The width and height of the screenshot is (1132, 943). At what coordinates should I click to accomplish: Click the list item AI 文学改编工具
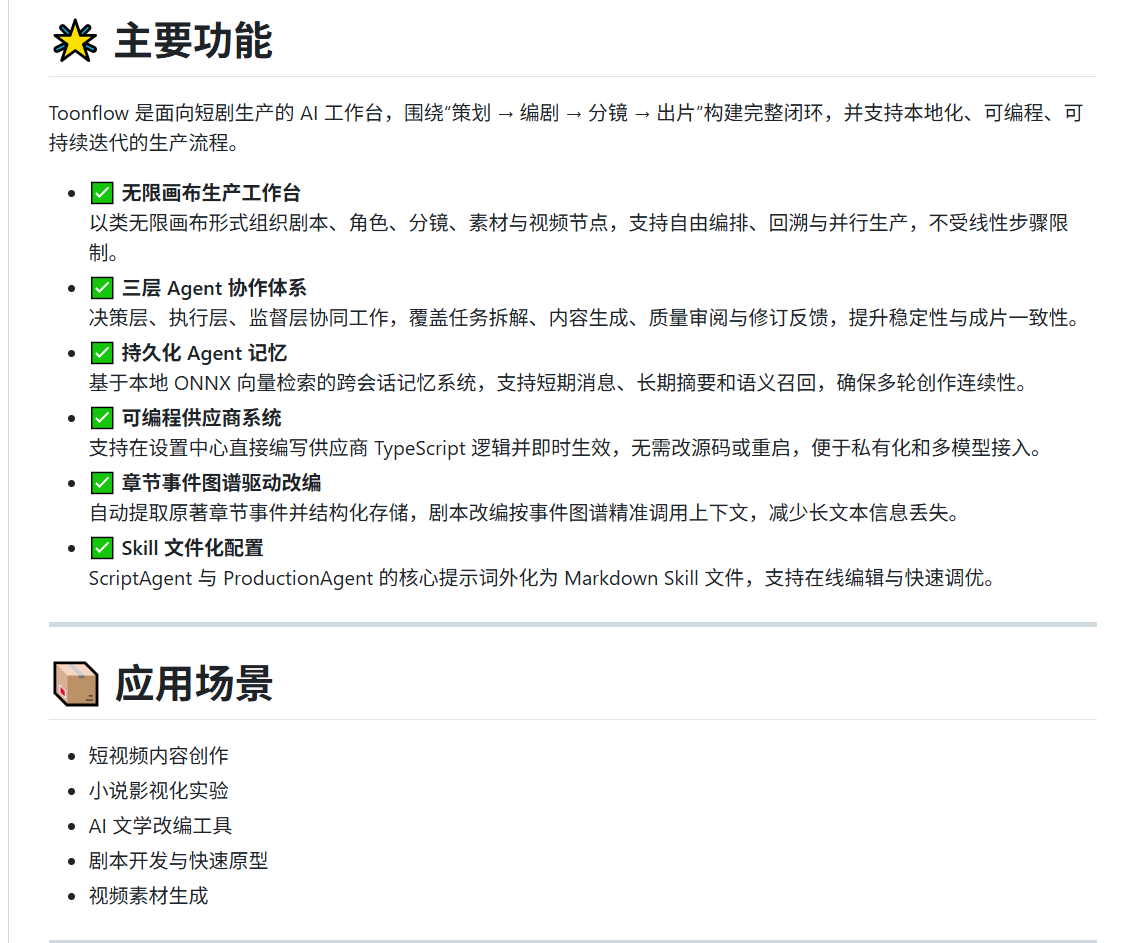tap(160, 826)
